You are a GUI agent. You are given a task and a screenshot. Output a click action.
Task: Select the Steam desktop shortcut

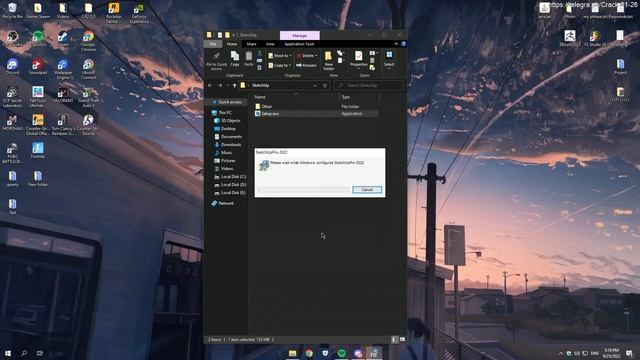63,39
